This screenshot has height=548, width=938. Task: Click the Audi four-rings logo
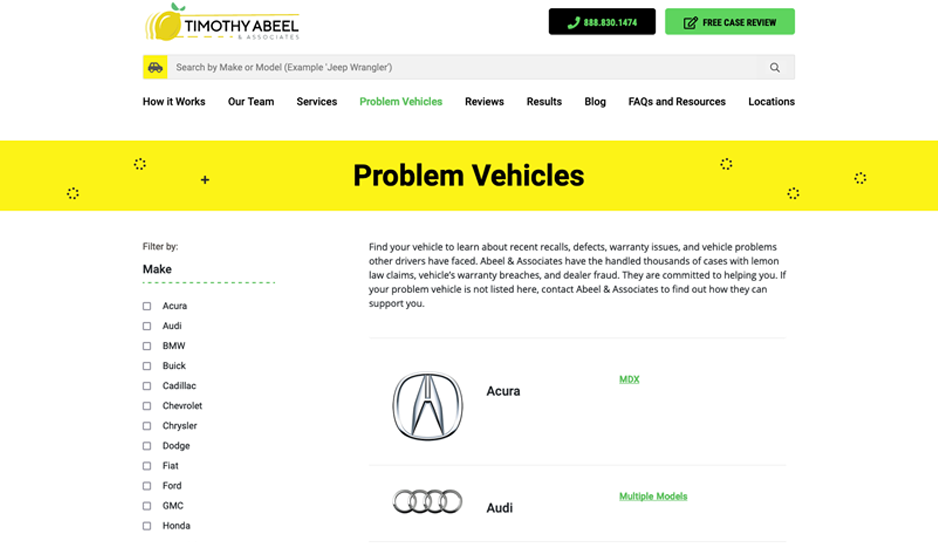(x=428, y=501)
